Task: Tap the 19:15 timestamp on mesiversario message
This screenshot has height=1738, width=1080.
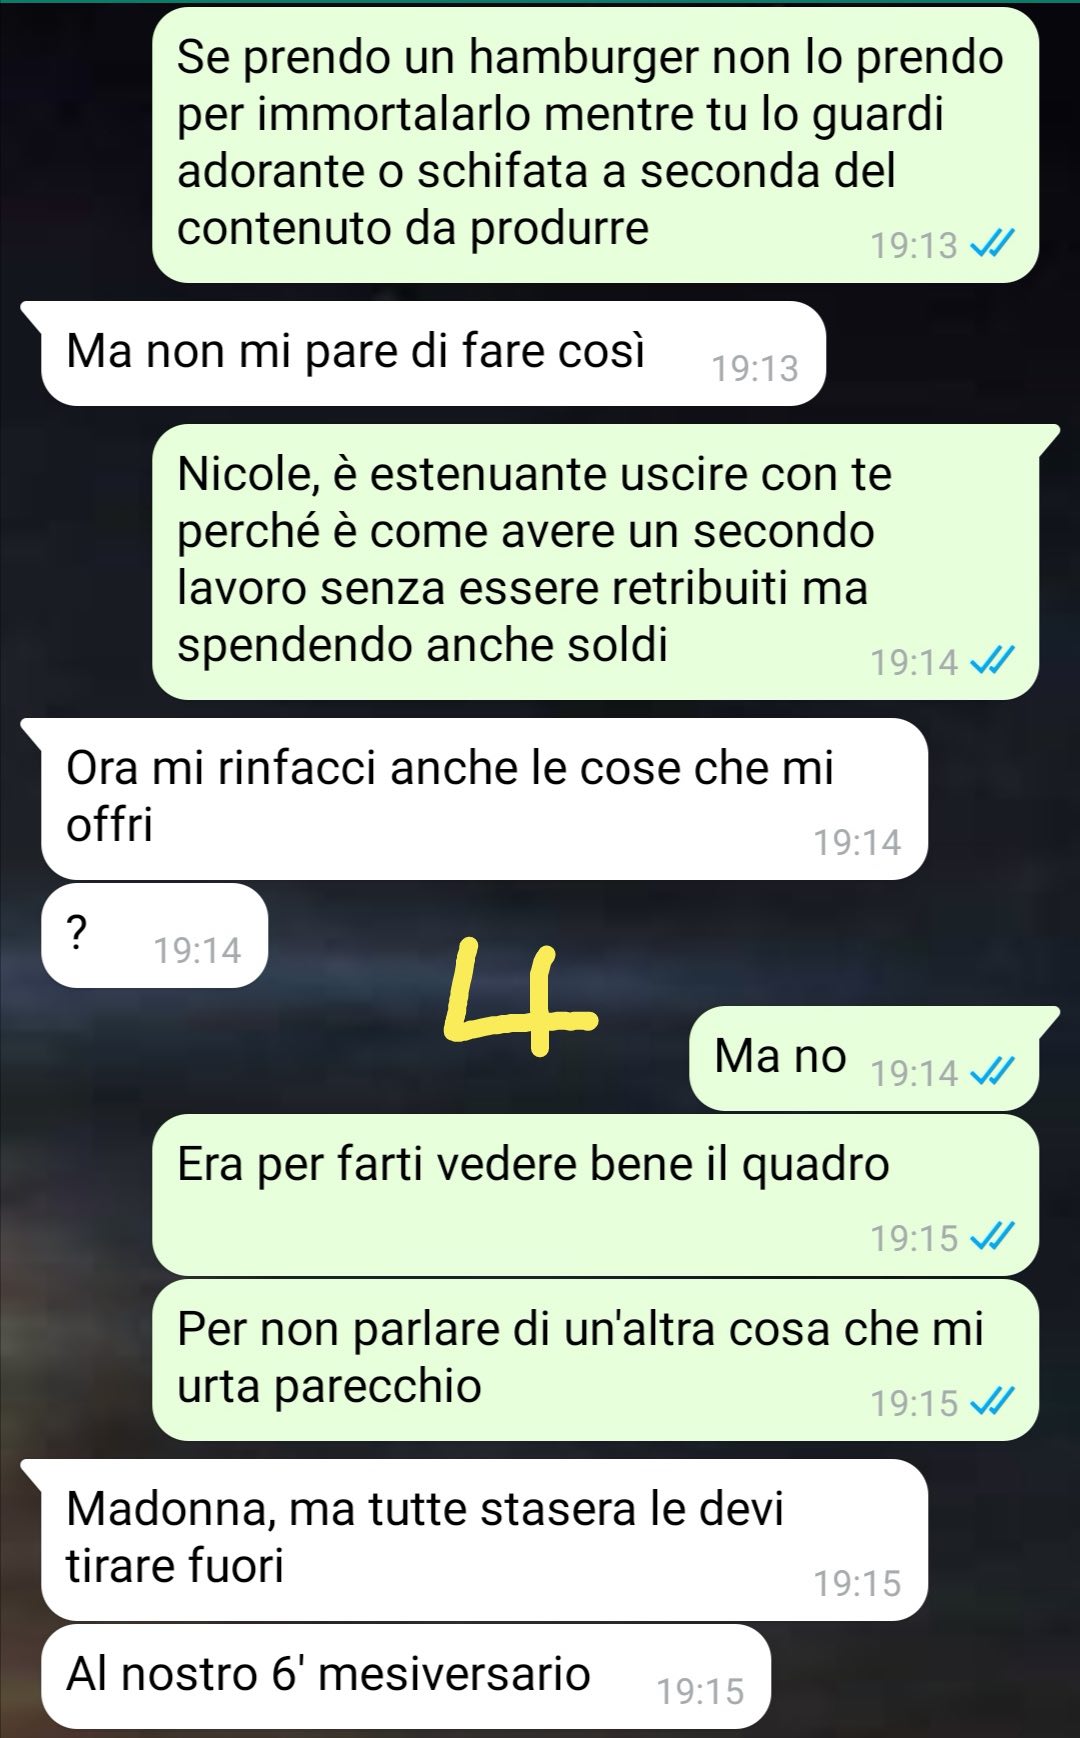Action: (700, 1691)
